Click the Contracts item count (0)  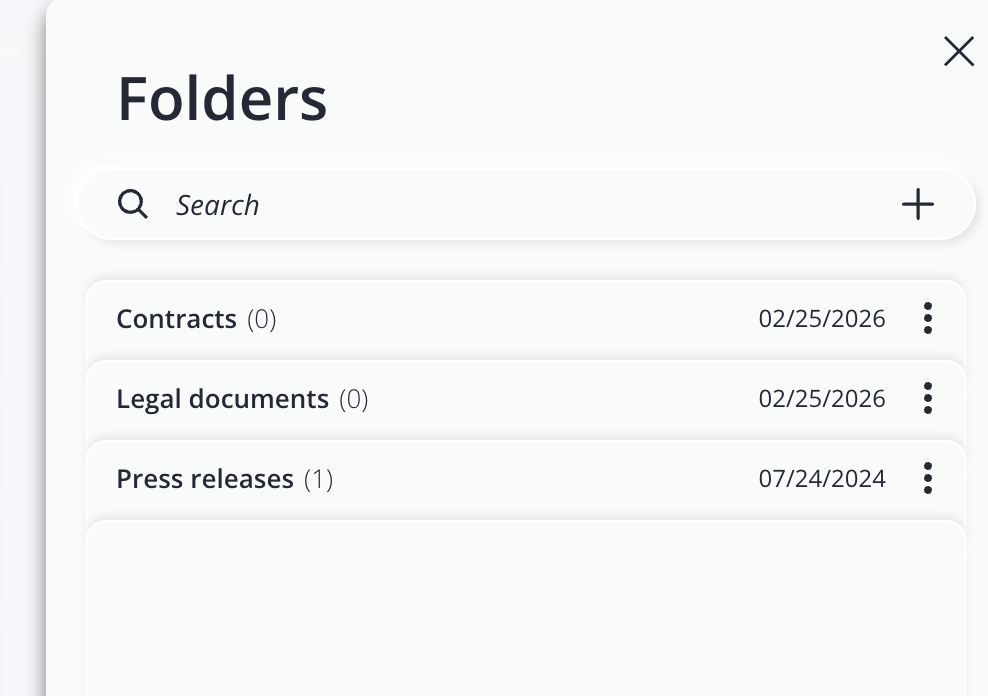point(262,319)
